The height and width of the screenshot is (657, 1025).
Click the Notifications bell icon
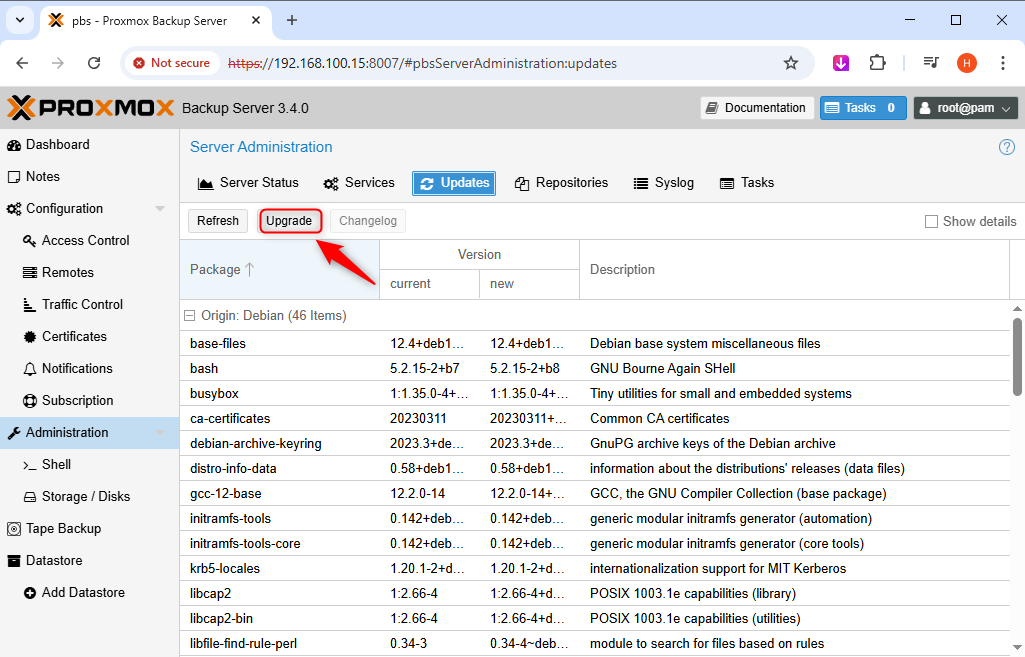click(x=29, y=369)
